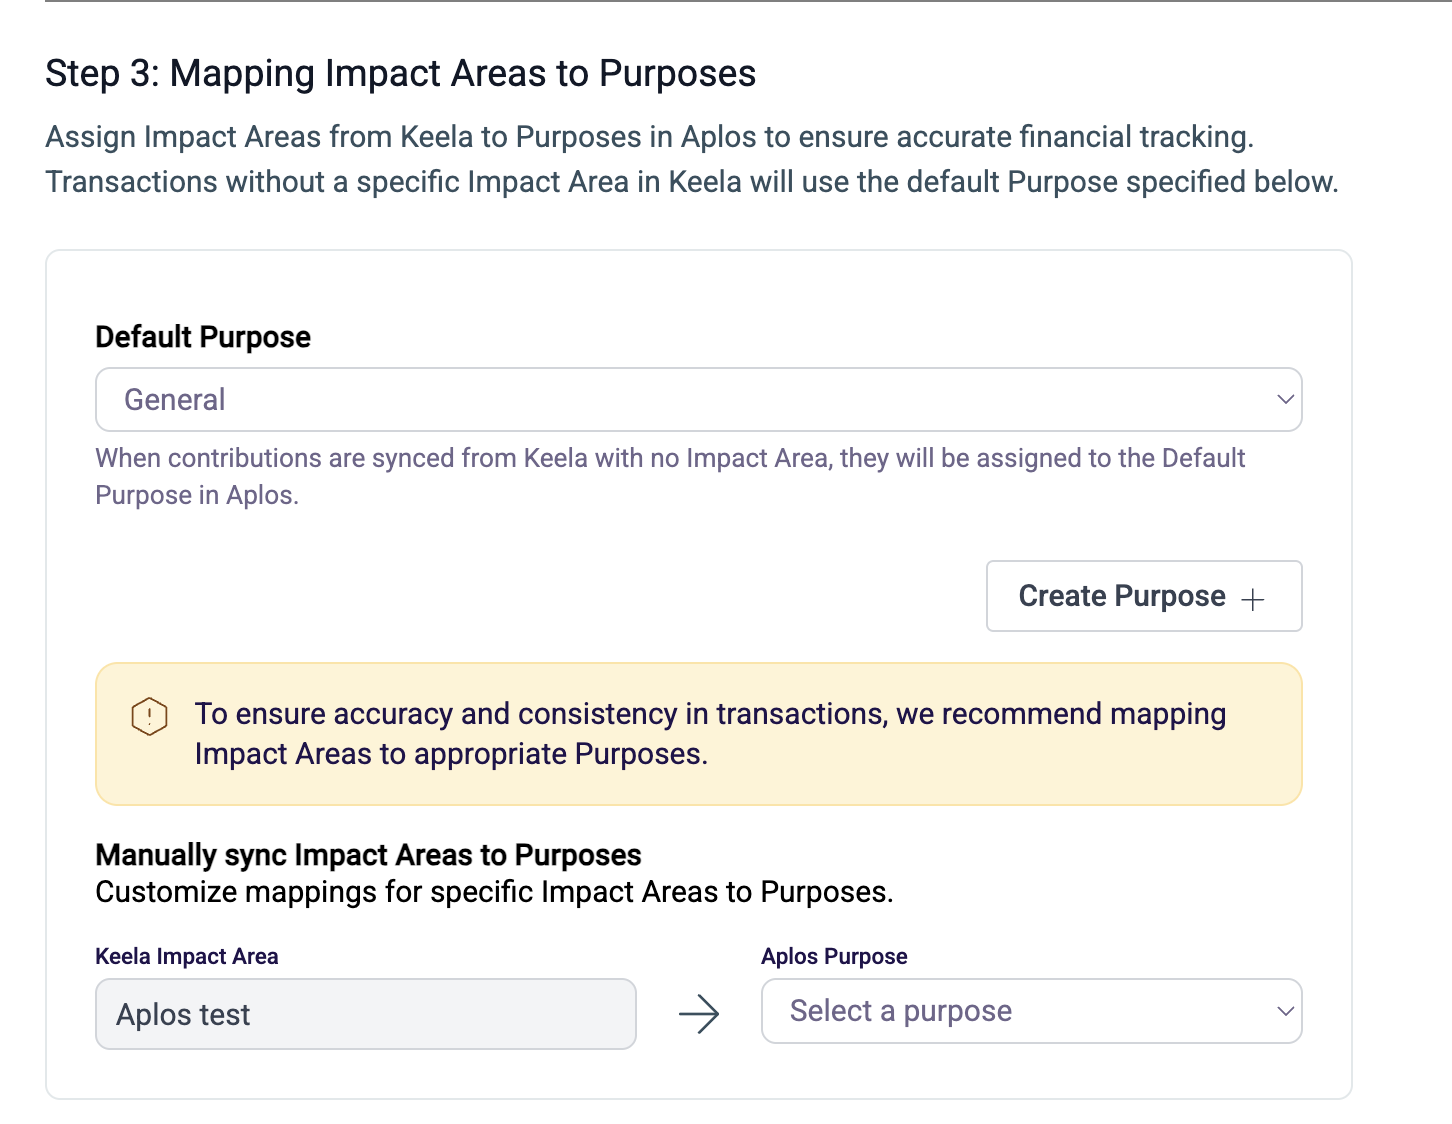Click the warning hexagon icon in yellow banner

point(149,716)
